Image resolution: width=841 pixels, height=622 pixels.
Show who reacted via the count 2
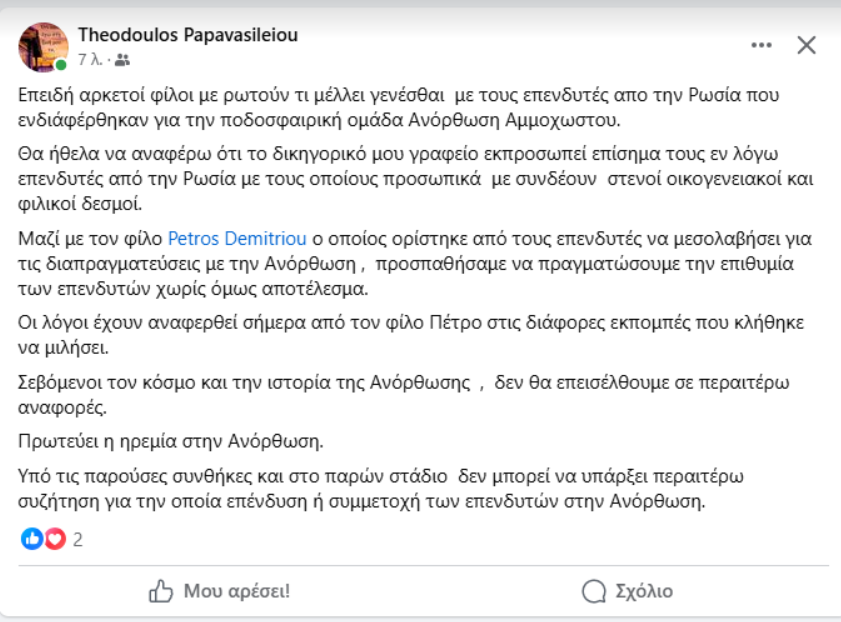pos(78,539)
